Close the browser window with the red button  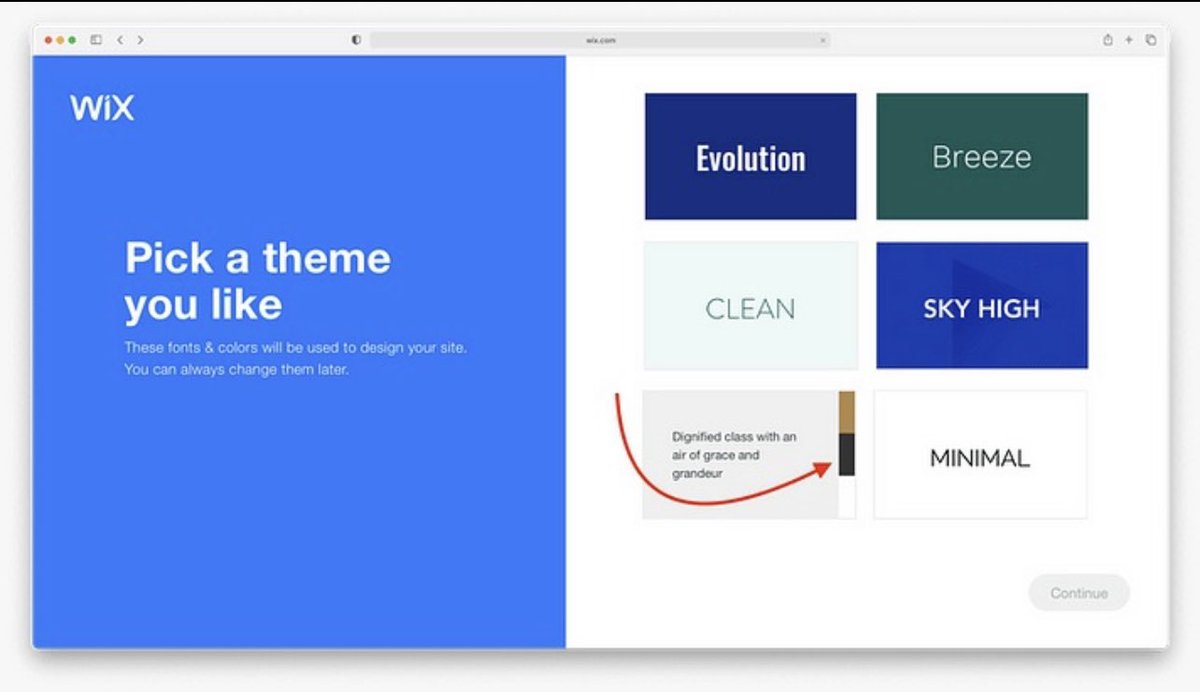(x=48, y=40)
